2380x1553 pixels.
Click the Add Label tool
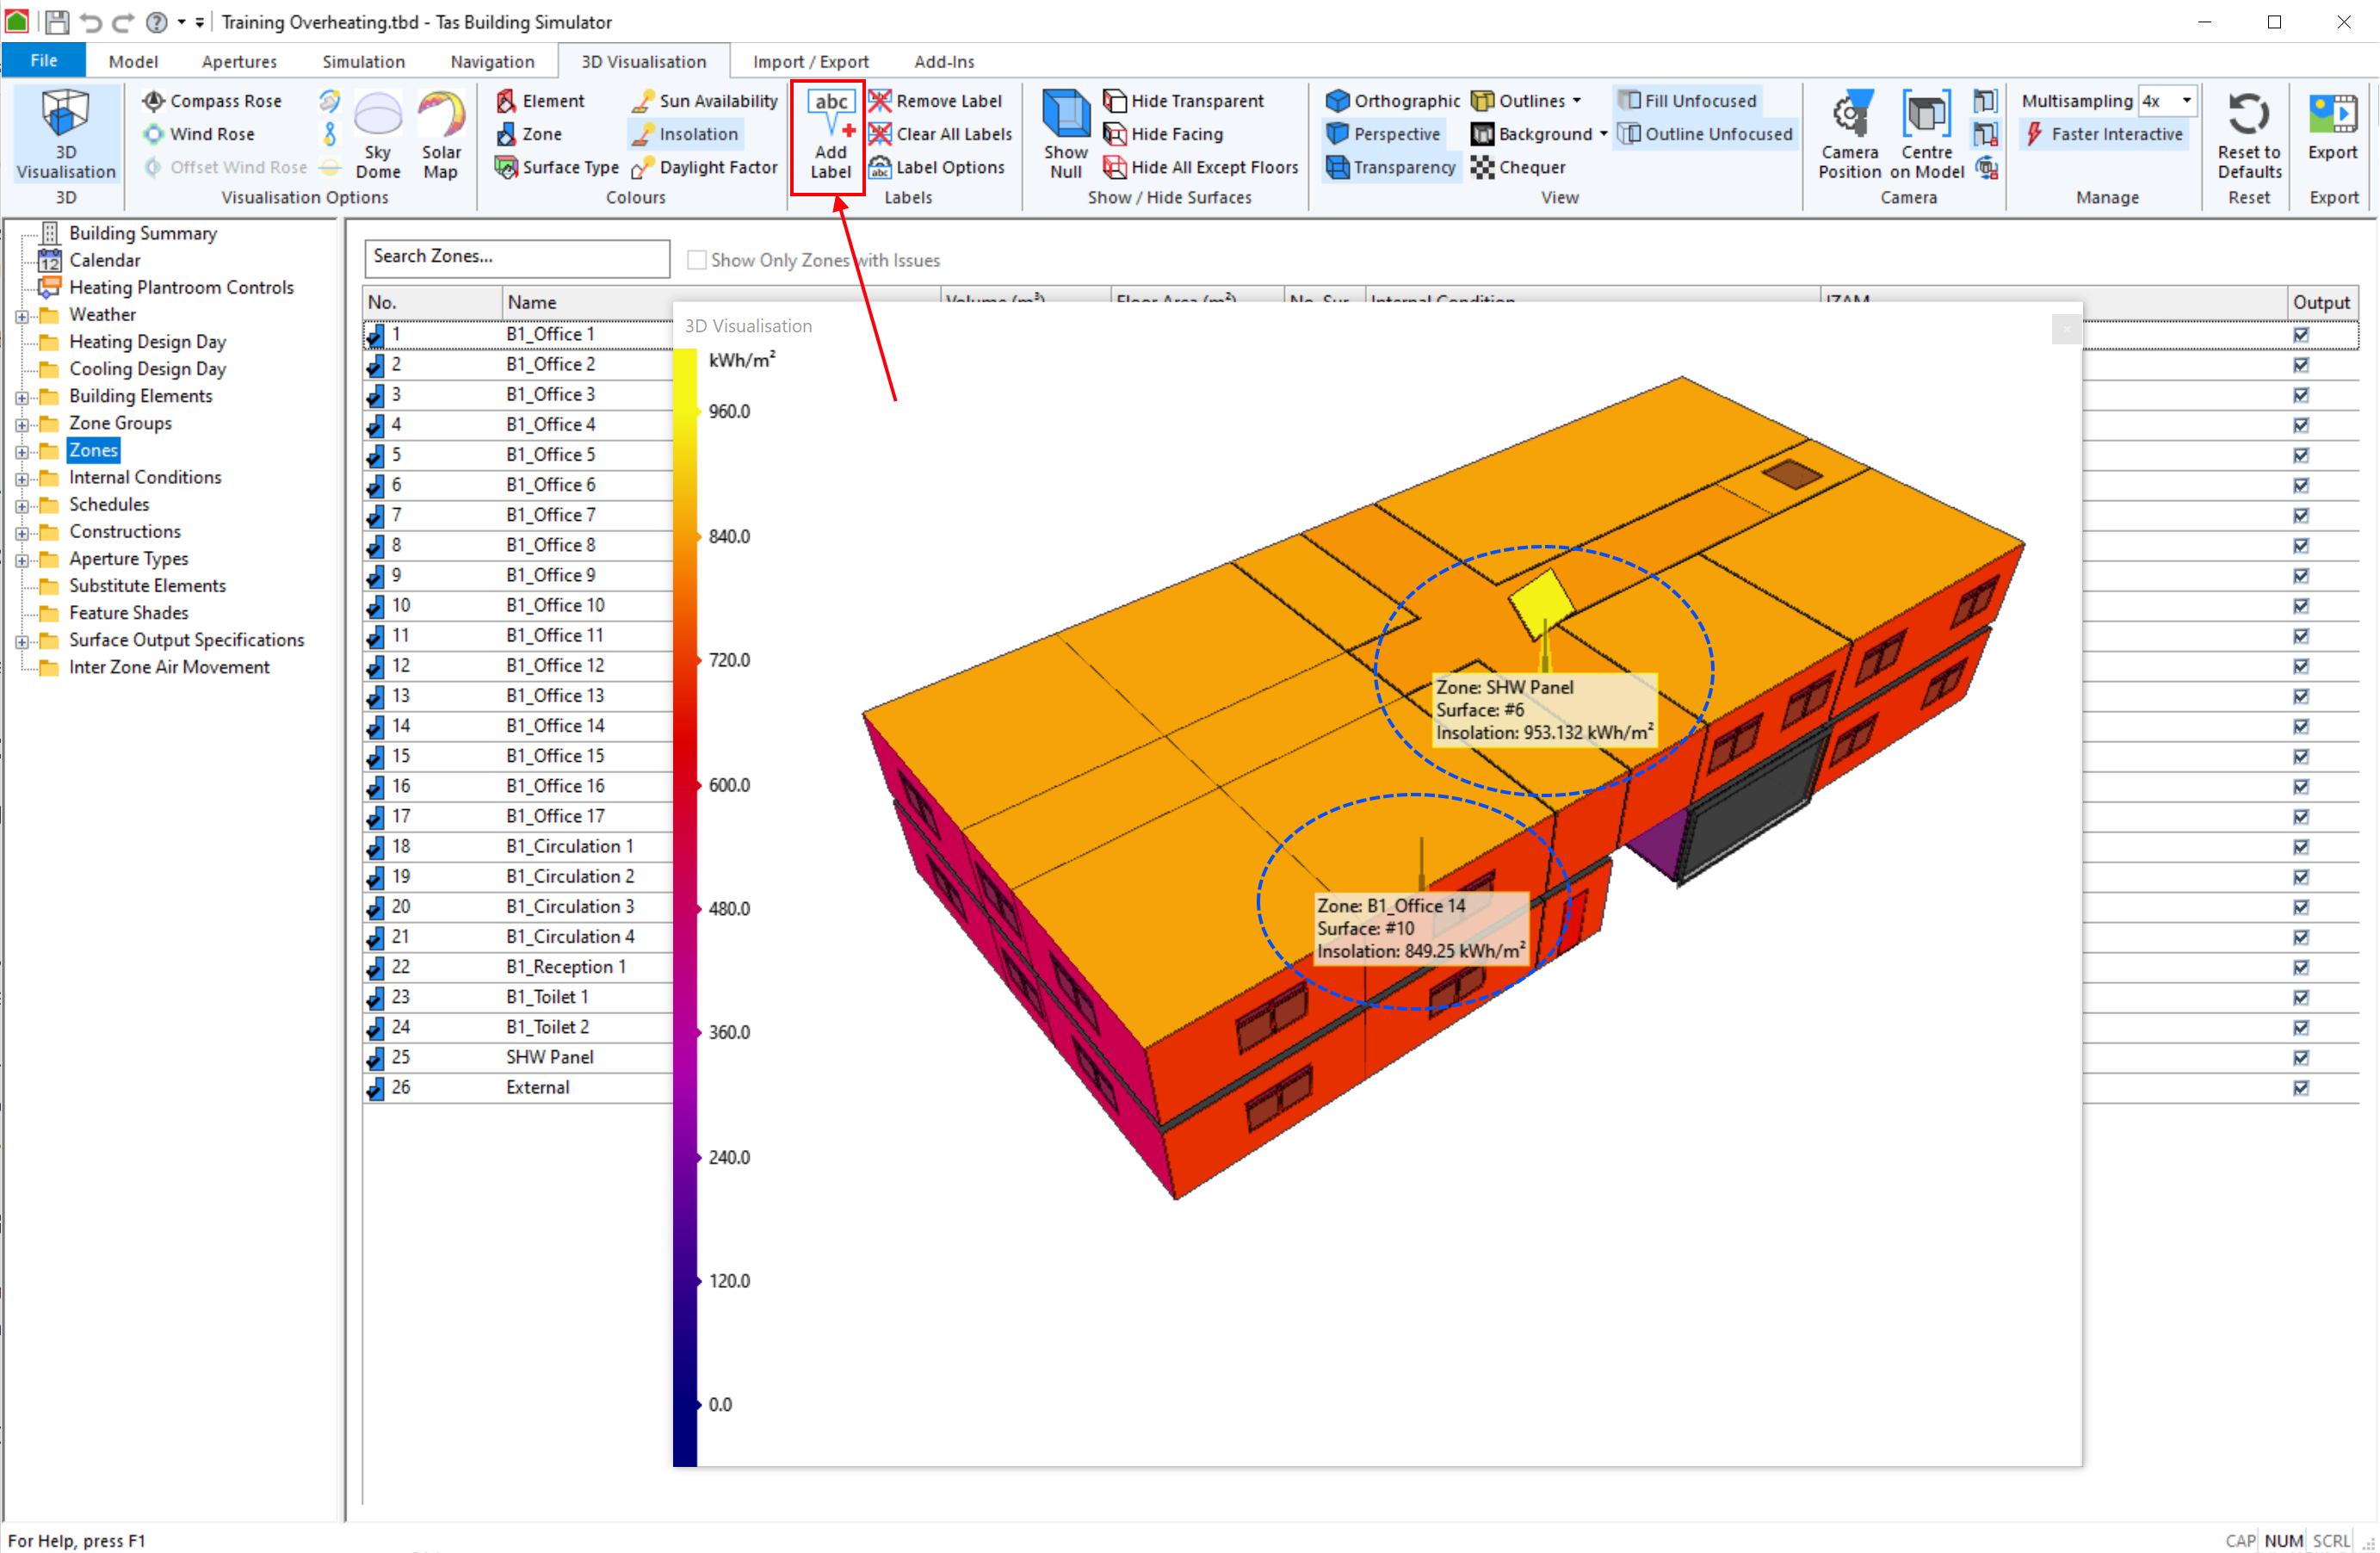click(830, 136)
